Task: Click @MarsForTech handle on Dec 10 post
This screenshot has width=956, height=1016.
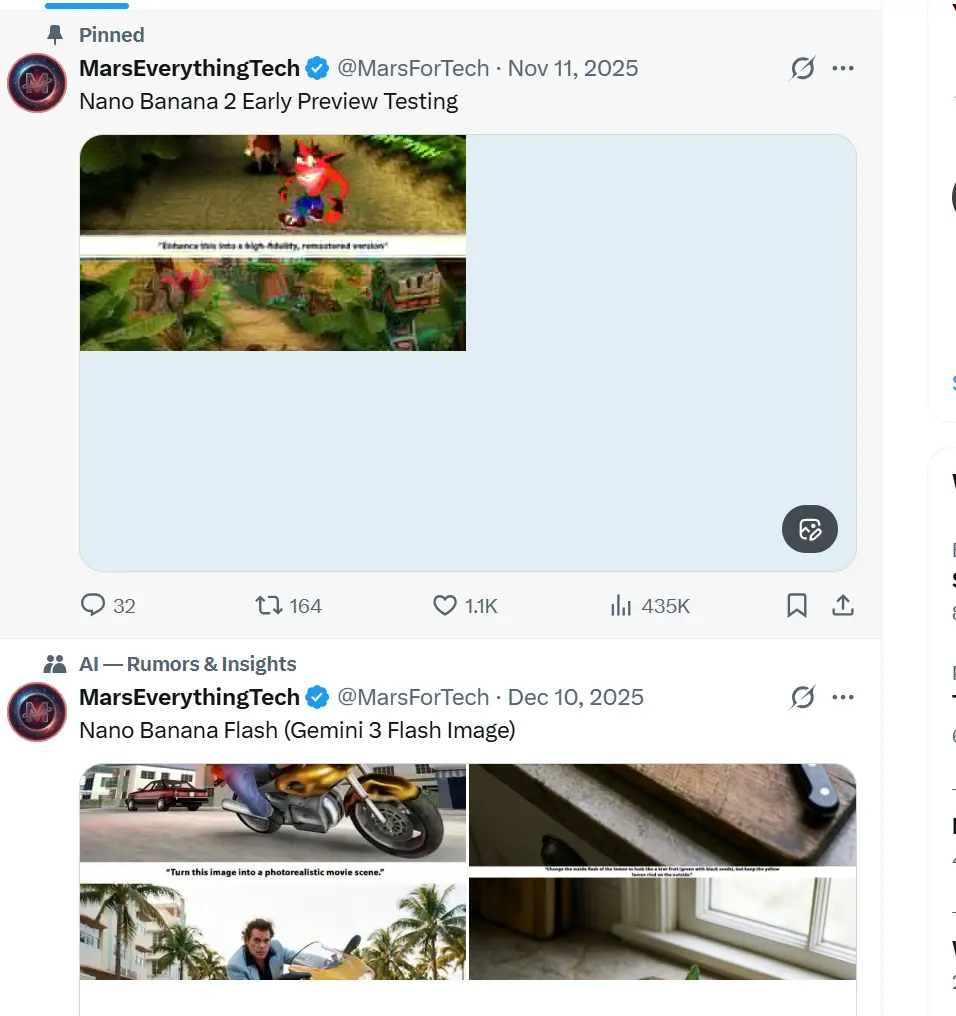Action: (413, 698)
